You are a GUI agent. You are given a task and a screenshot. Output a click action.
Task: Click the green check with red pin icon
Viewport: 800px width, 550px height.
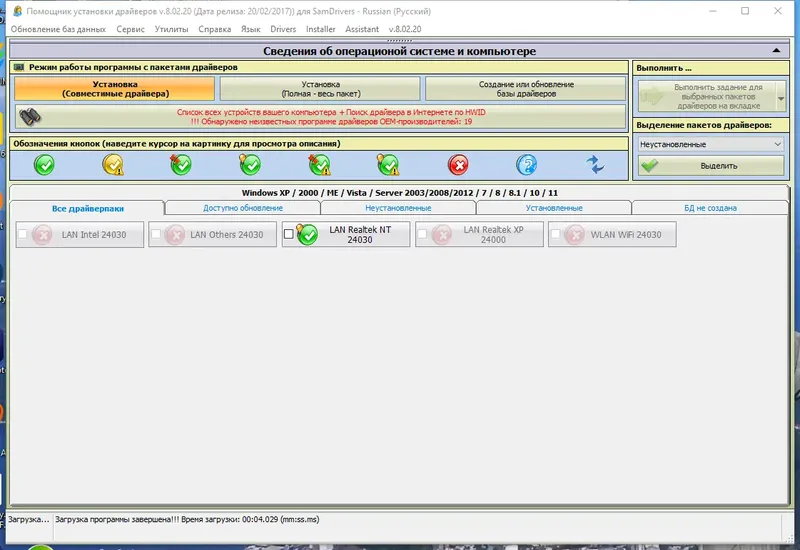click(x=181, y=164)
